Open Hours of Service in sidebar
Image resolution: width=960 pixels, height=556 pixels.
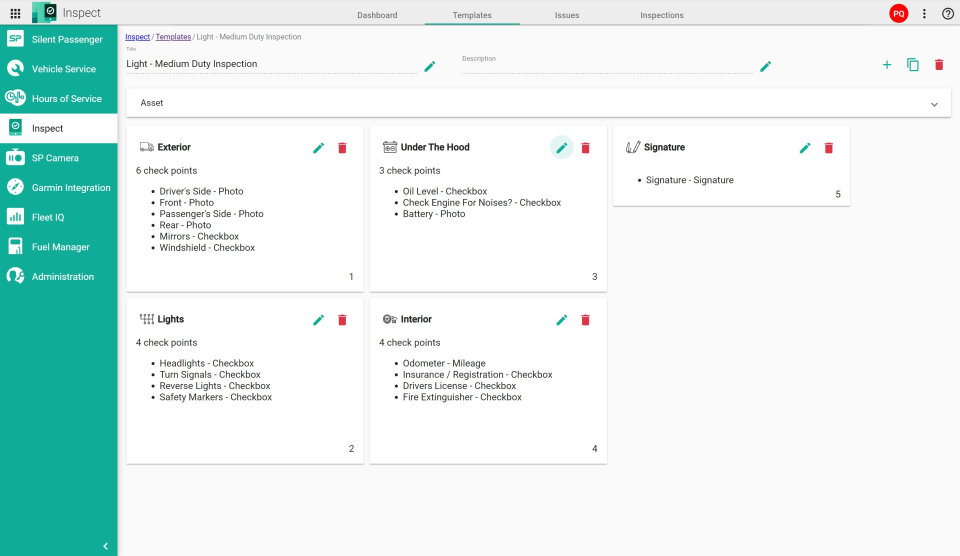coord(59,99)
